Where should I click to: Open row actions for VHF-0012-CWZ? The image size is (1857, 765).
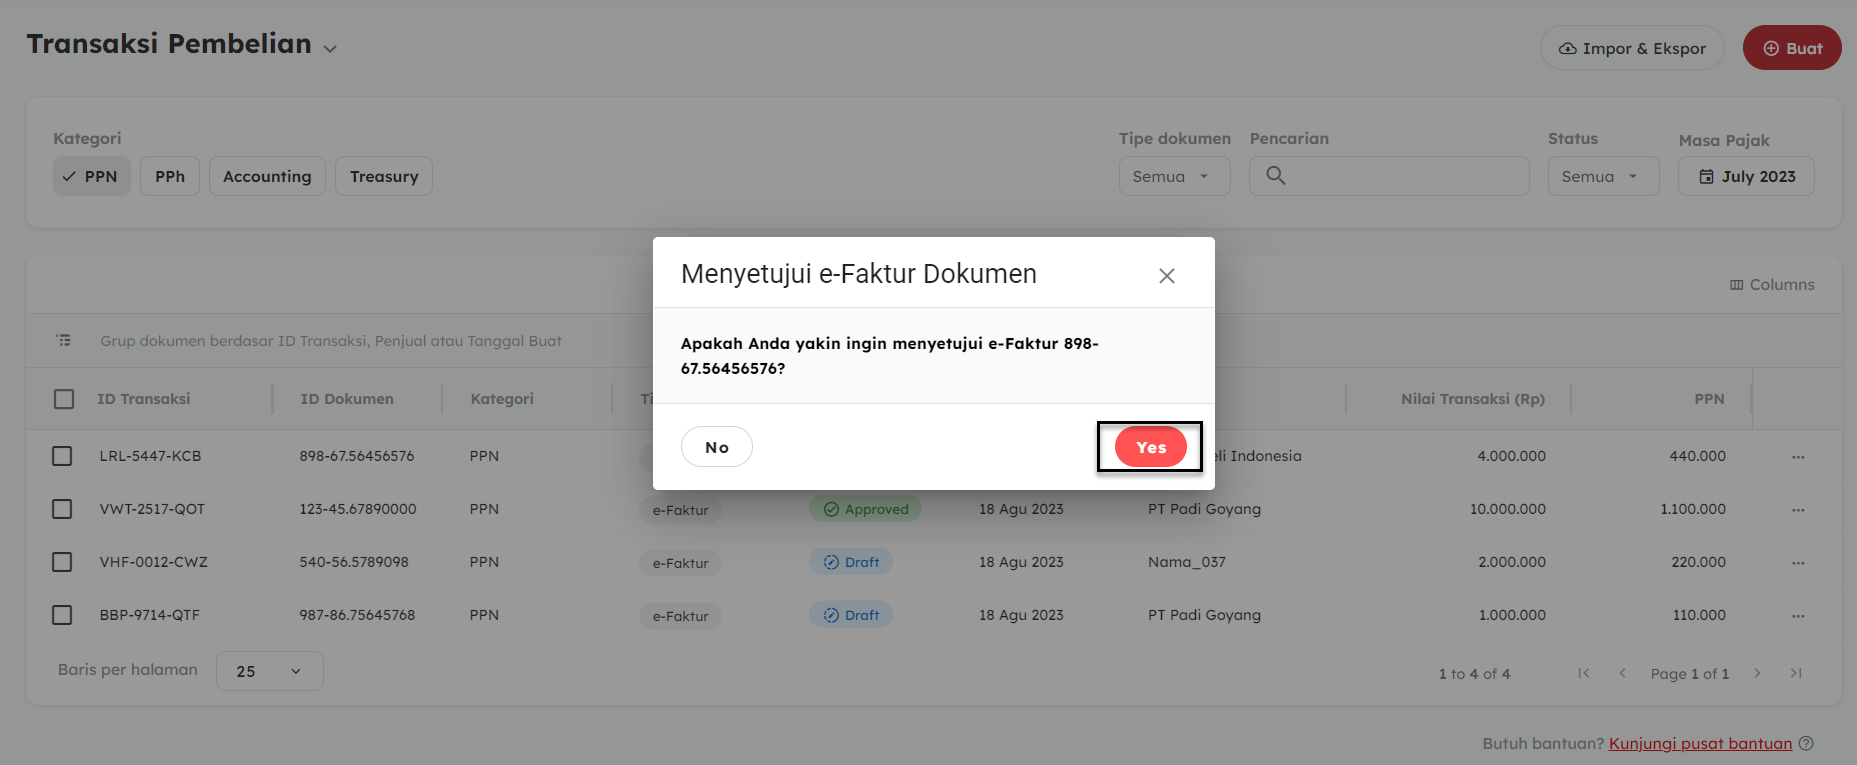click(1798, 563)
